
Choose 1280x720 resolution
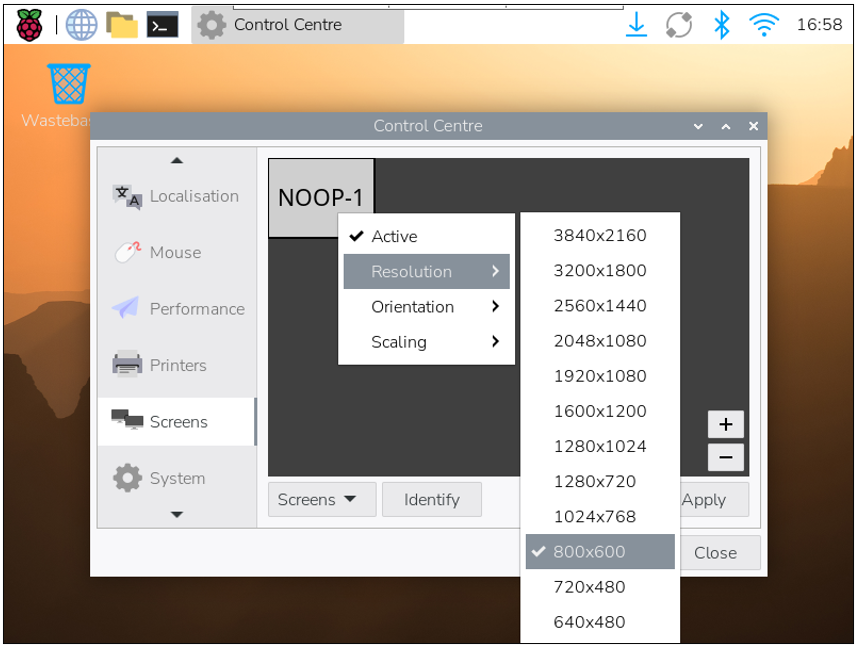pyautogui.click(x=600, y=482)
